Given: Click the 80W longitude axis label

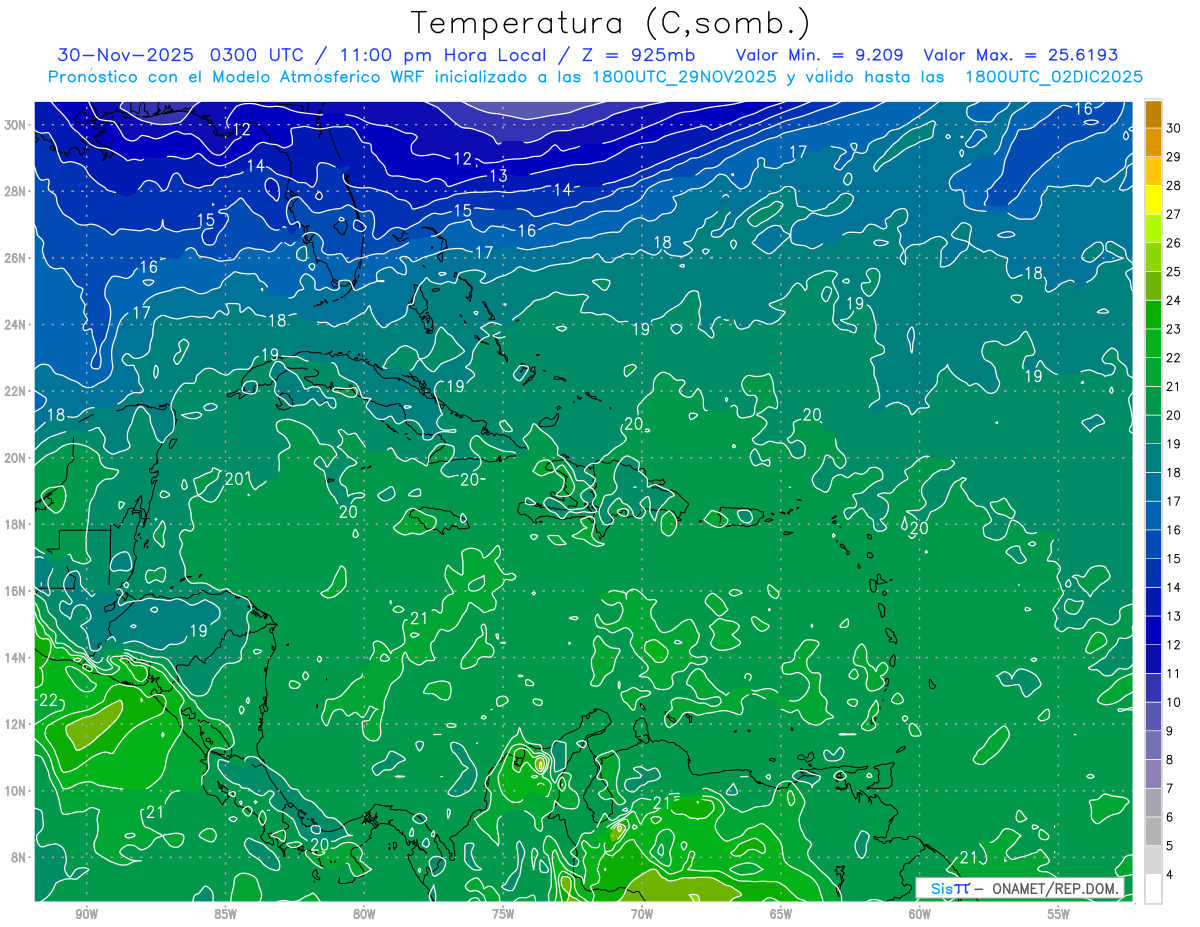Looking at the screenshot, I should (364, 914).
